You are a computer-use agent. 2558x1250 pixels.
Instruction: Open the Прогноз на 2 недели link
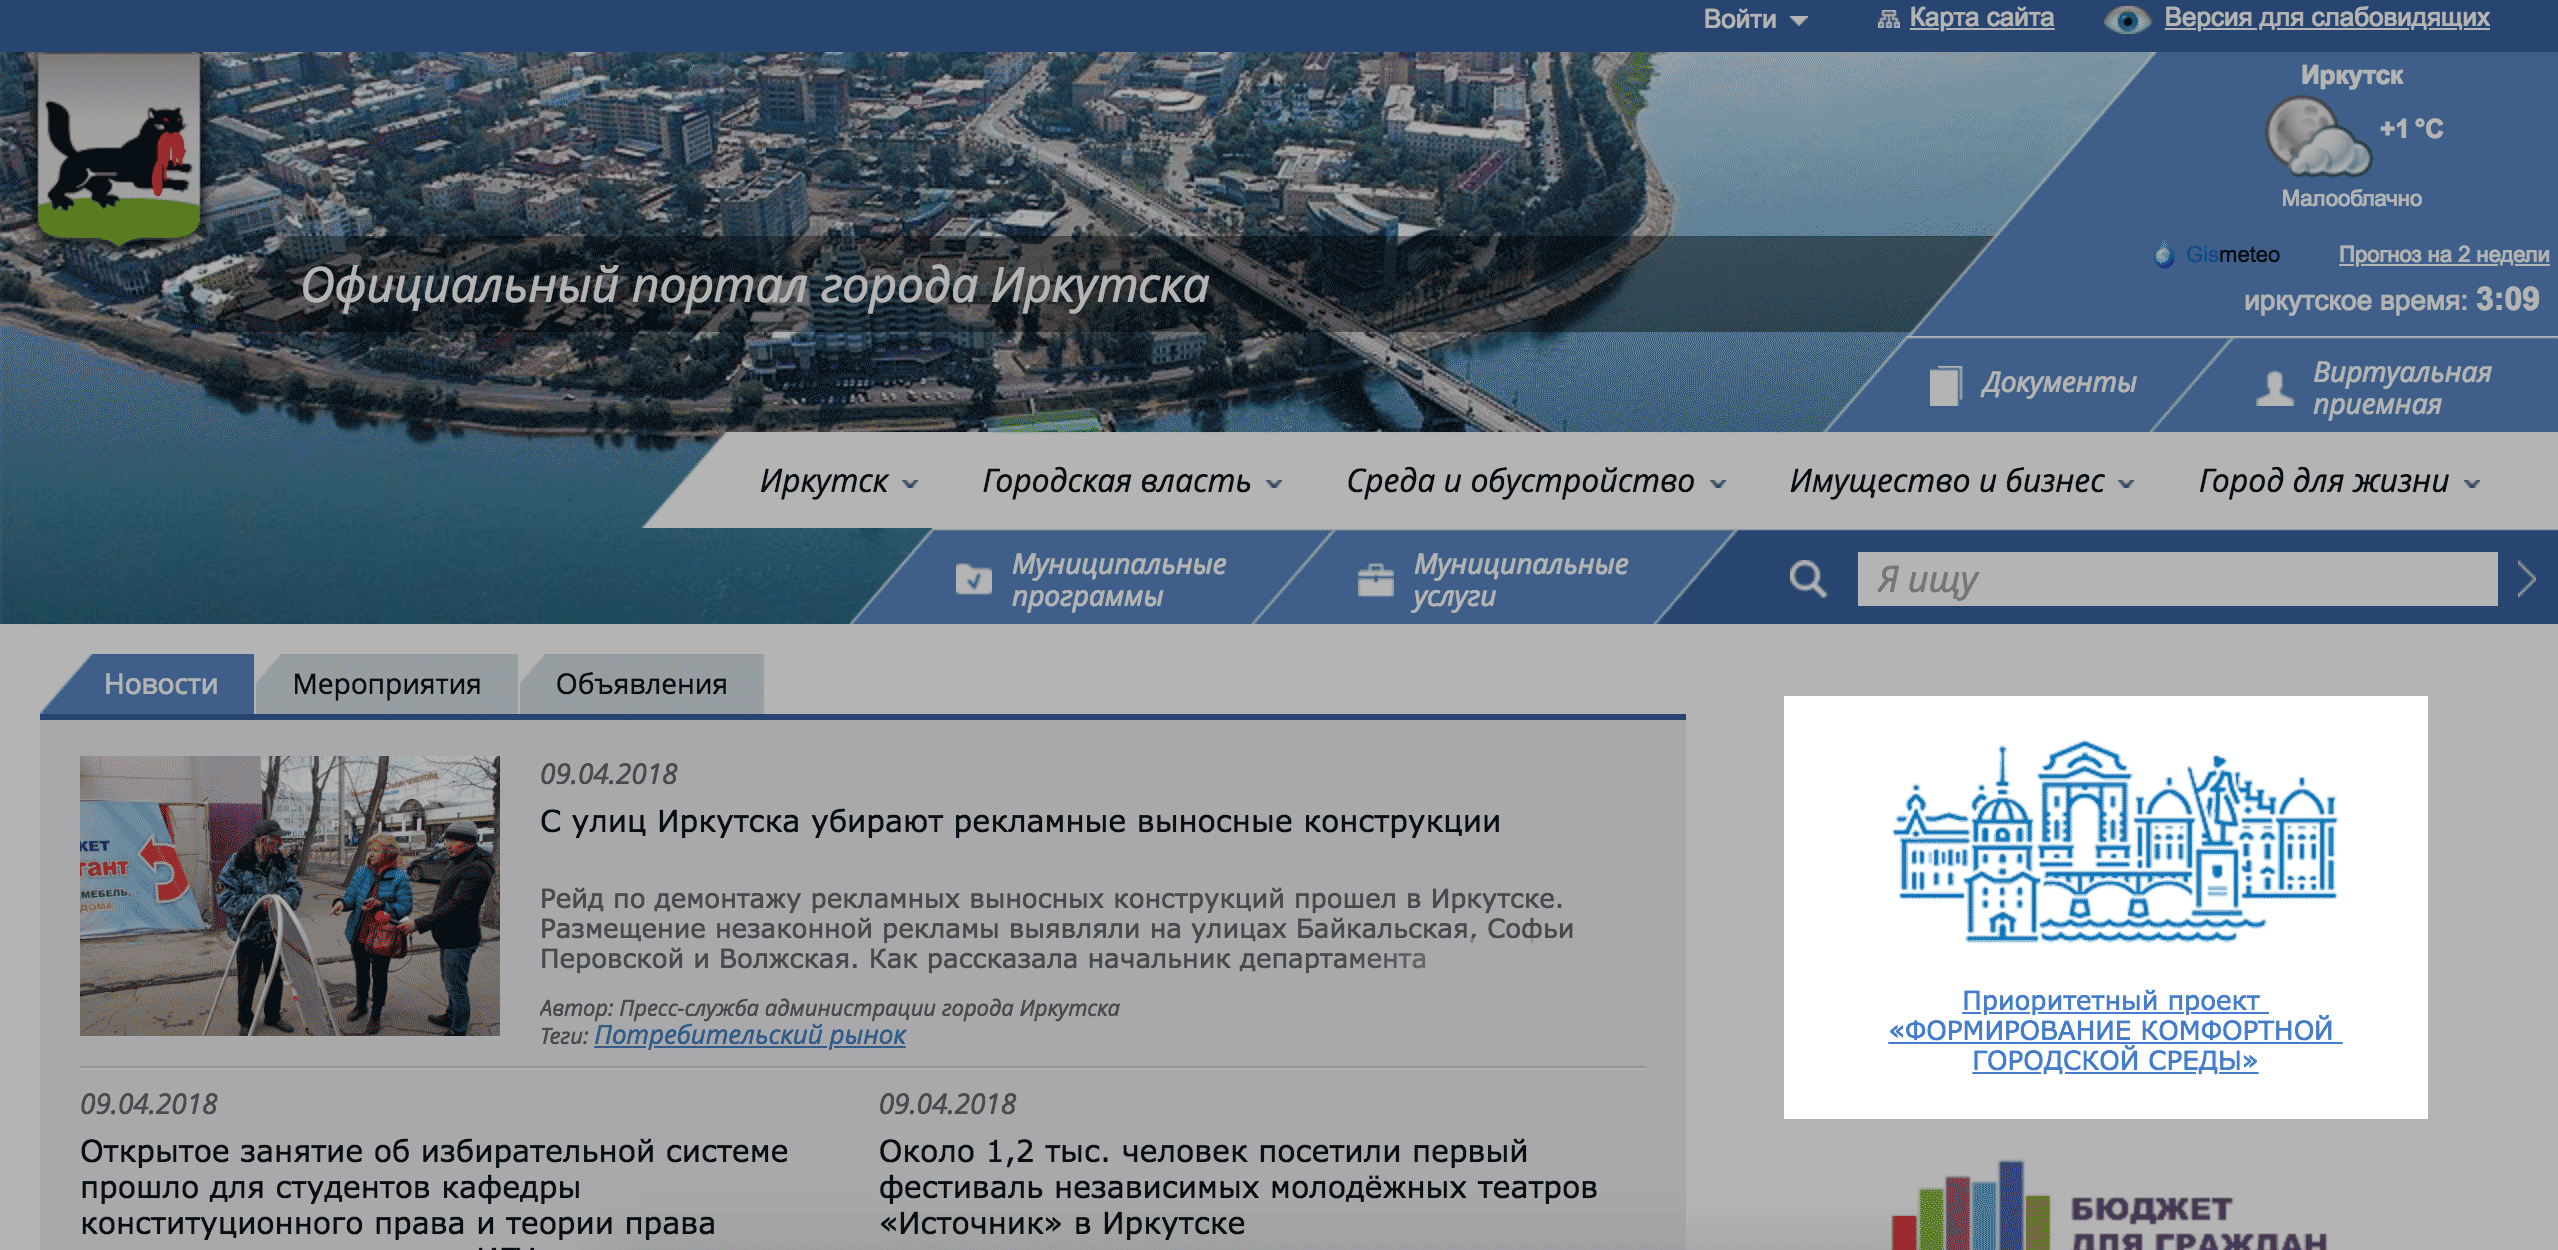pos(2443,255)
